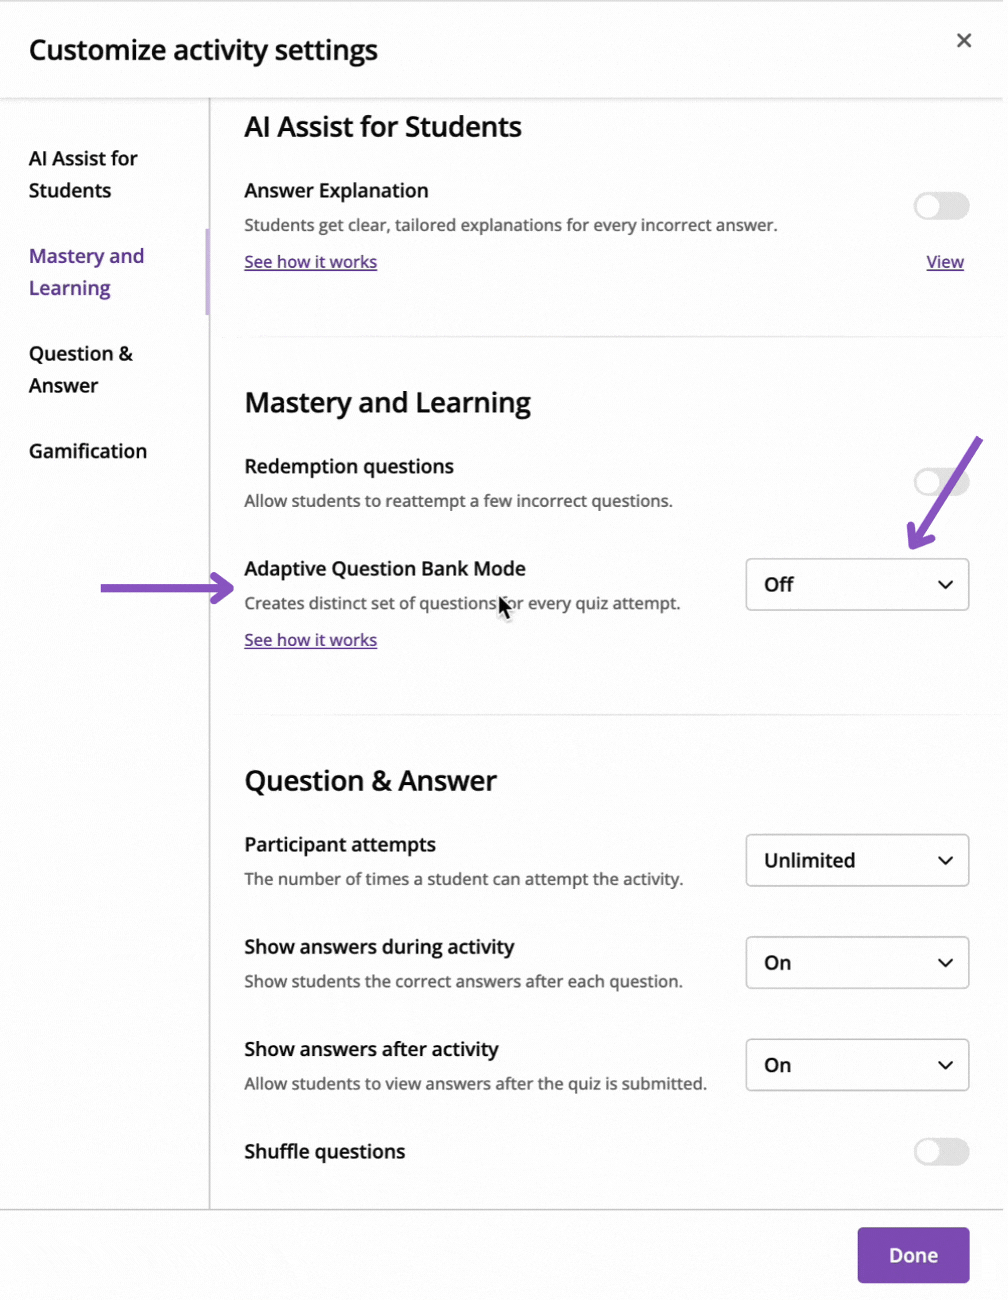This screenshot has width=1008, height=1300.
Task: Open See how it works under Adaptive Question Bank
Action: [x=310, y=640]
